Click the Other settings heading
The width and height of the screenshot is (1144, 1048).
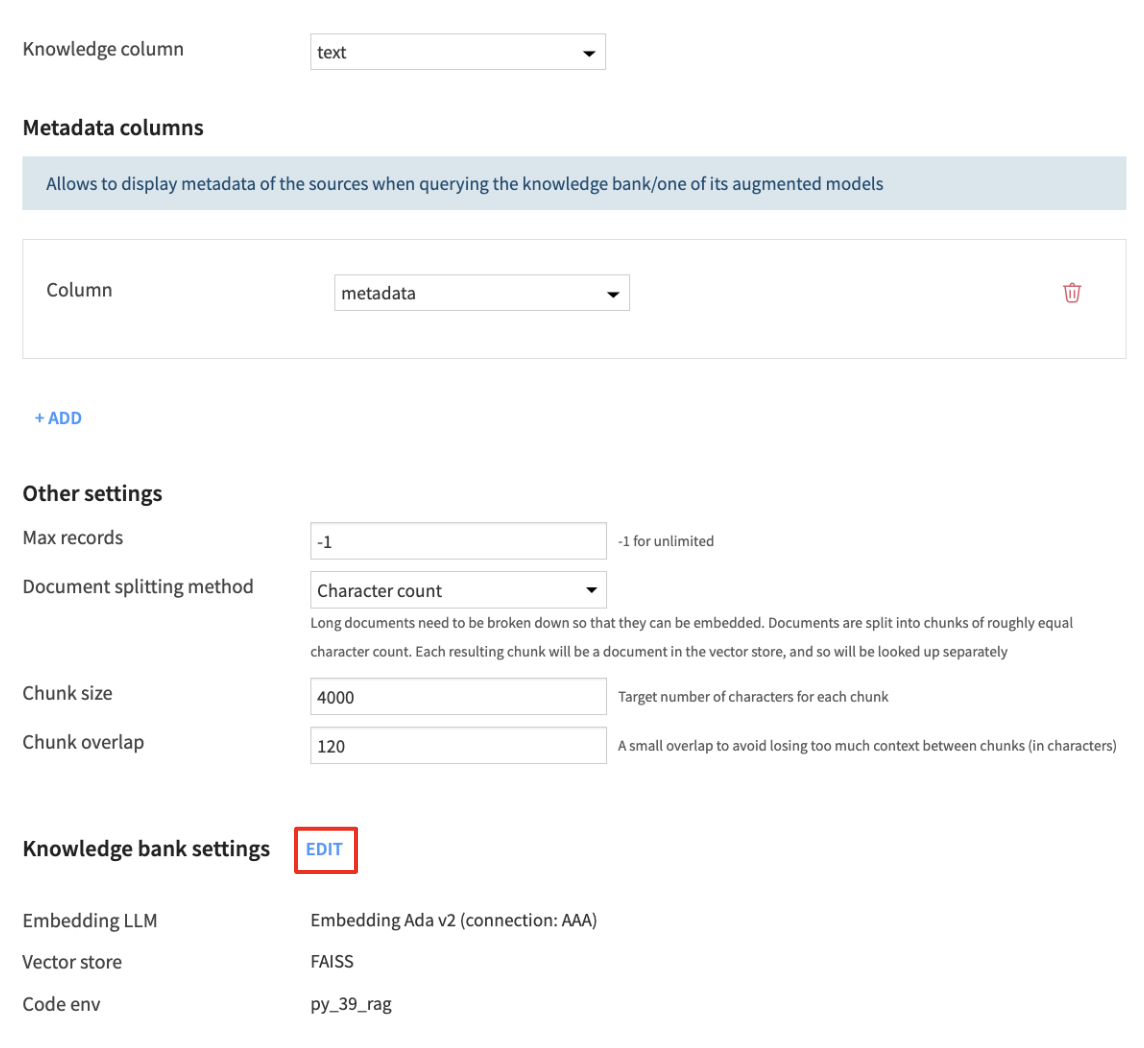[x=93, y=493]
